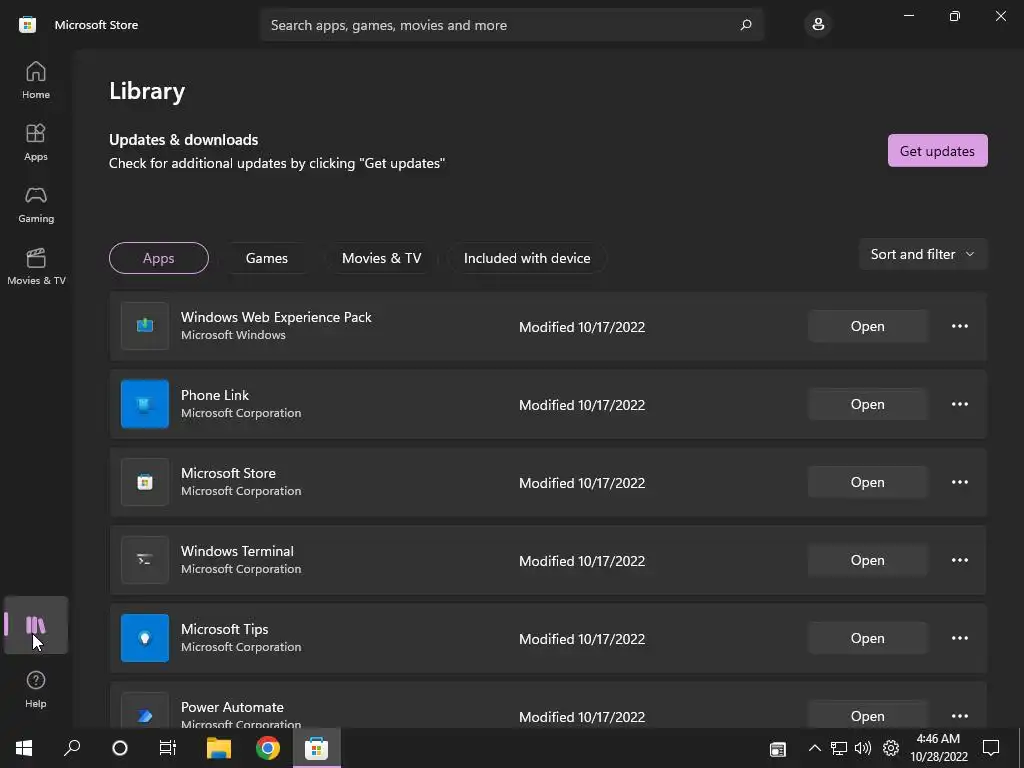
Task: Click the Power Automate app icon
Action: pyautogui.click(x=145, y=712)
